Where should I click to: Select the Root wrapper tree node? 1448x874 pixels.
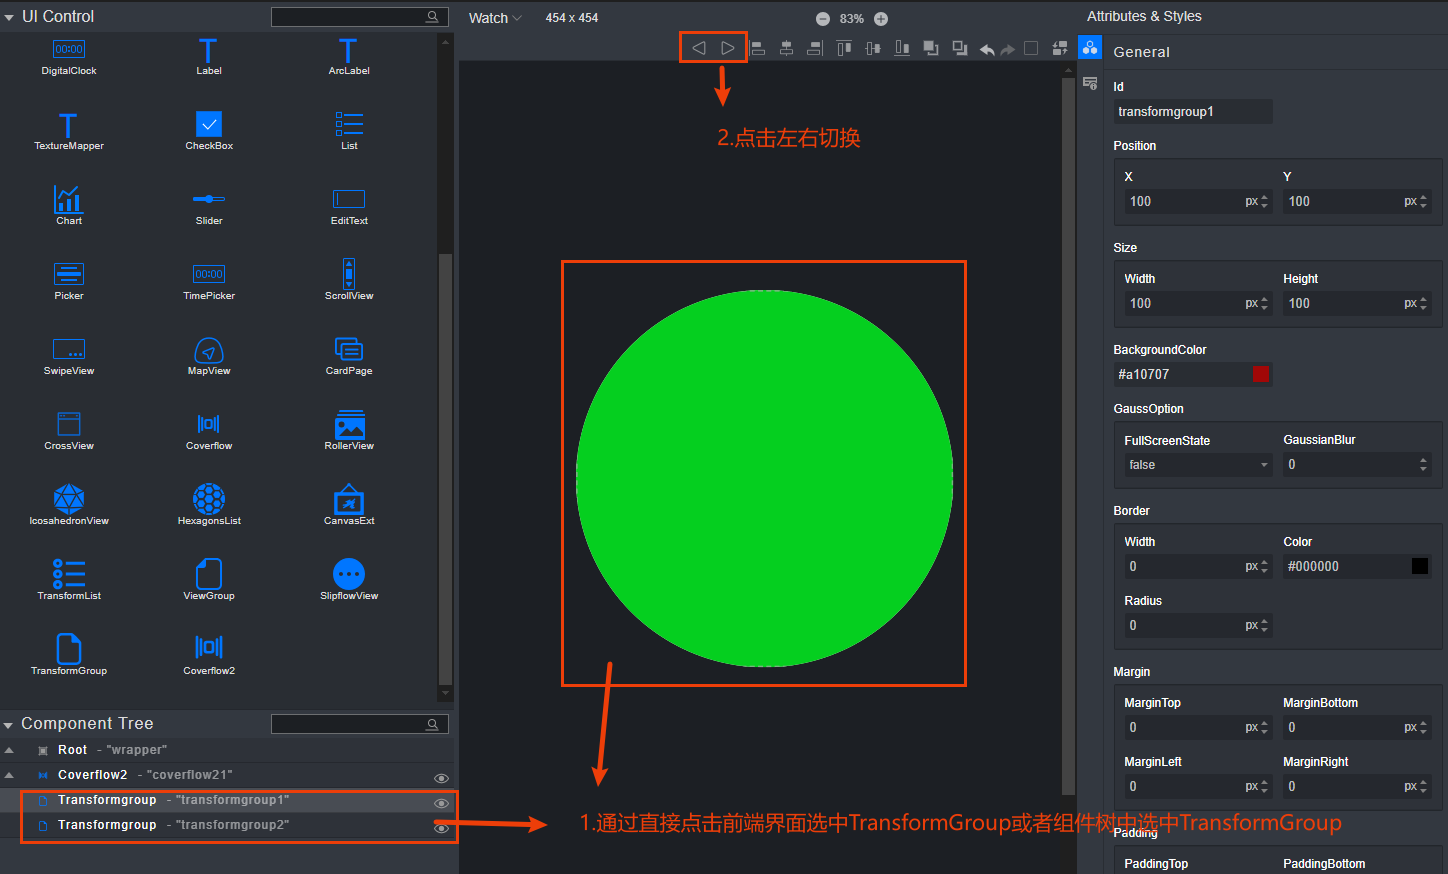point(112,750)
